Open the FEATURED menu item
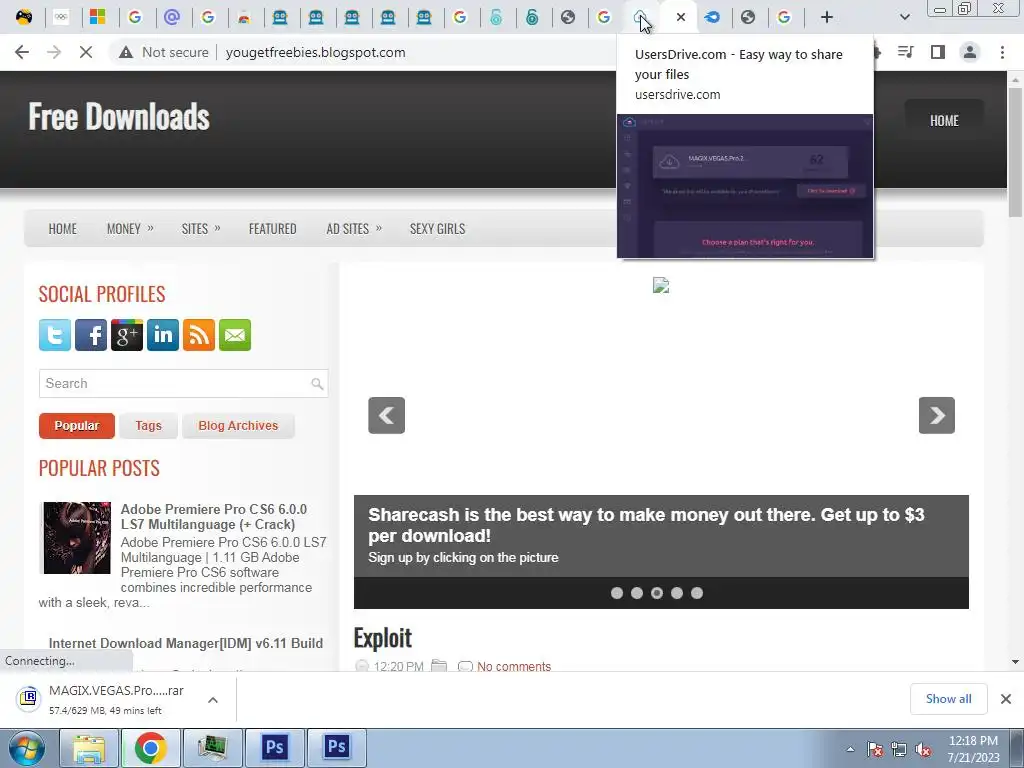 pyautogui.click(x=272, y=229)
